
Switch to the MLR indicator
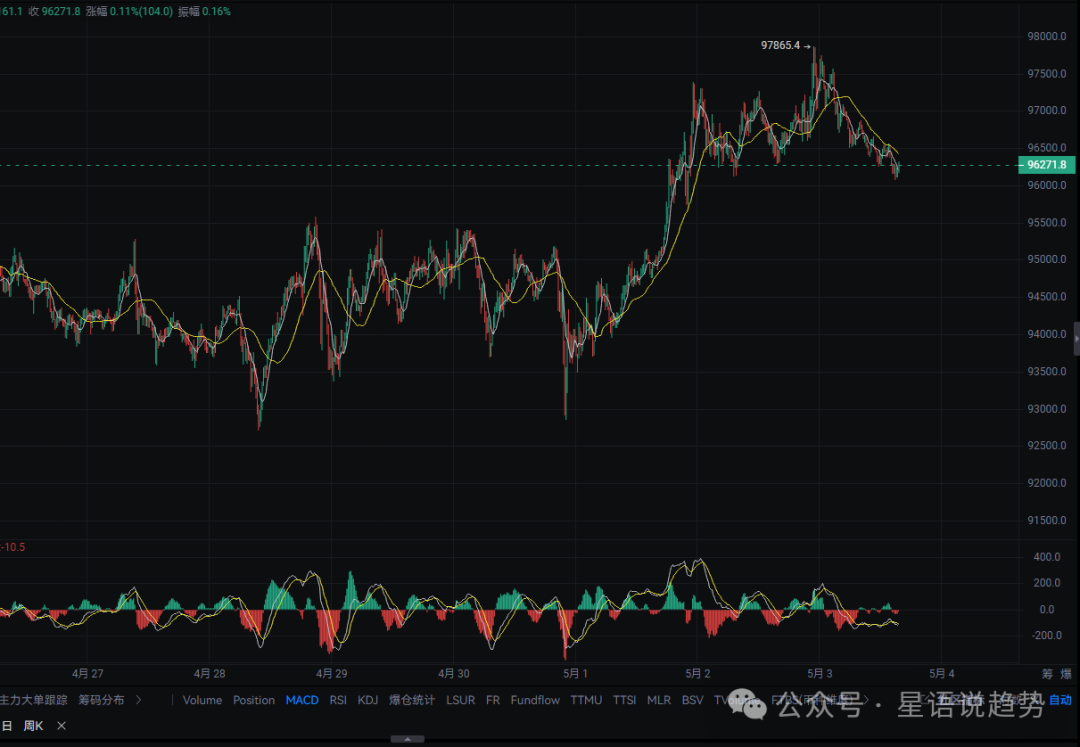tap(658, 700)
